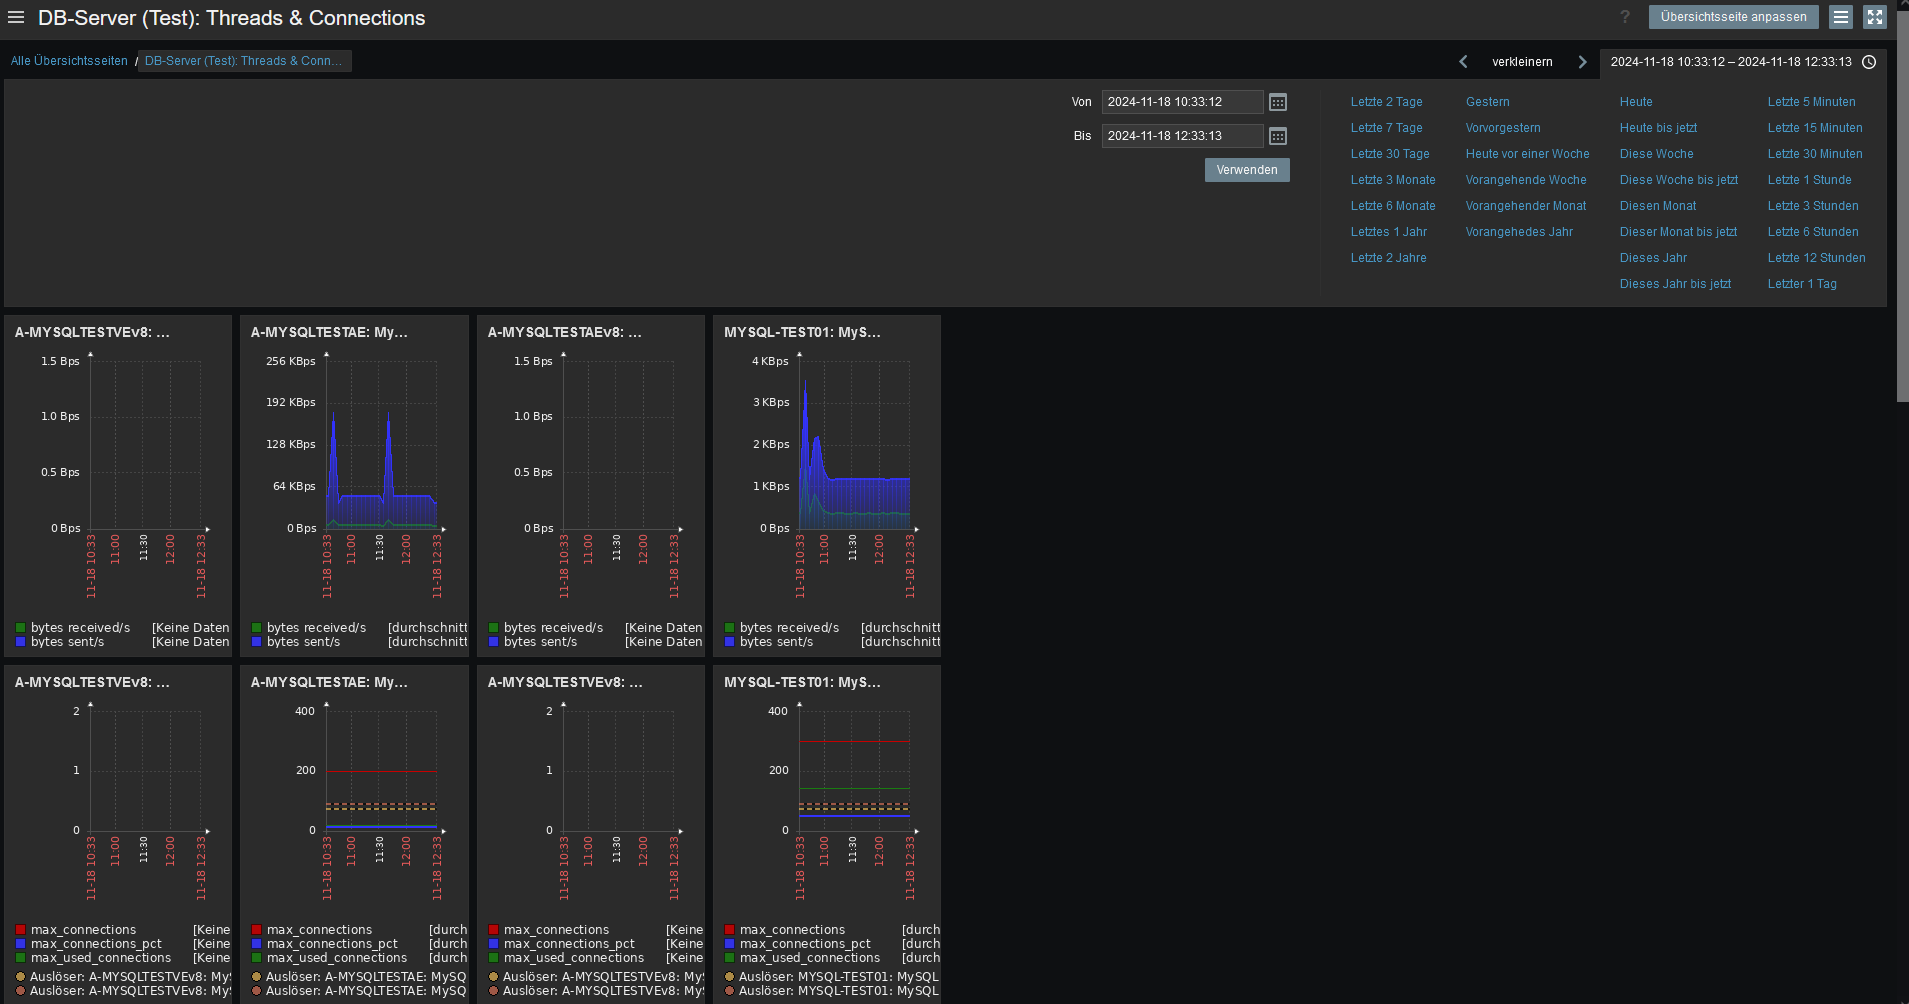
Task: Enter fullscreen kiosk mode
Action: point(1875,17)
